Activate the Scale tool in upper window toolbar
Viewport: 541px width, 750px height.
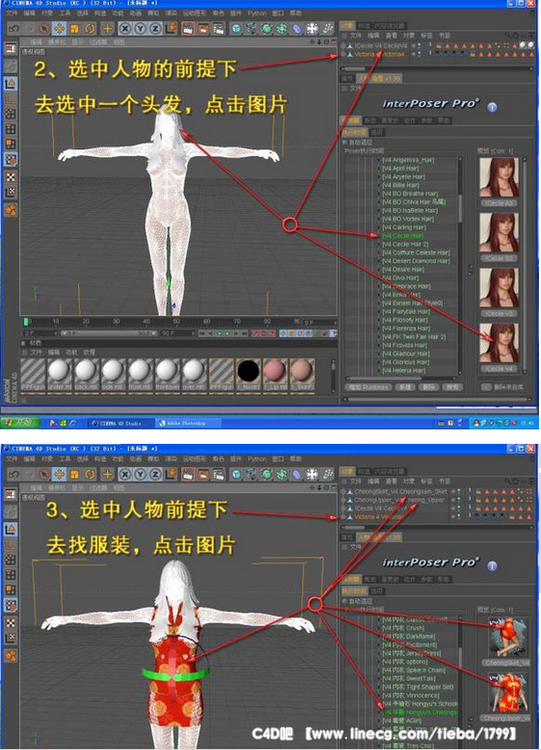75,29
